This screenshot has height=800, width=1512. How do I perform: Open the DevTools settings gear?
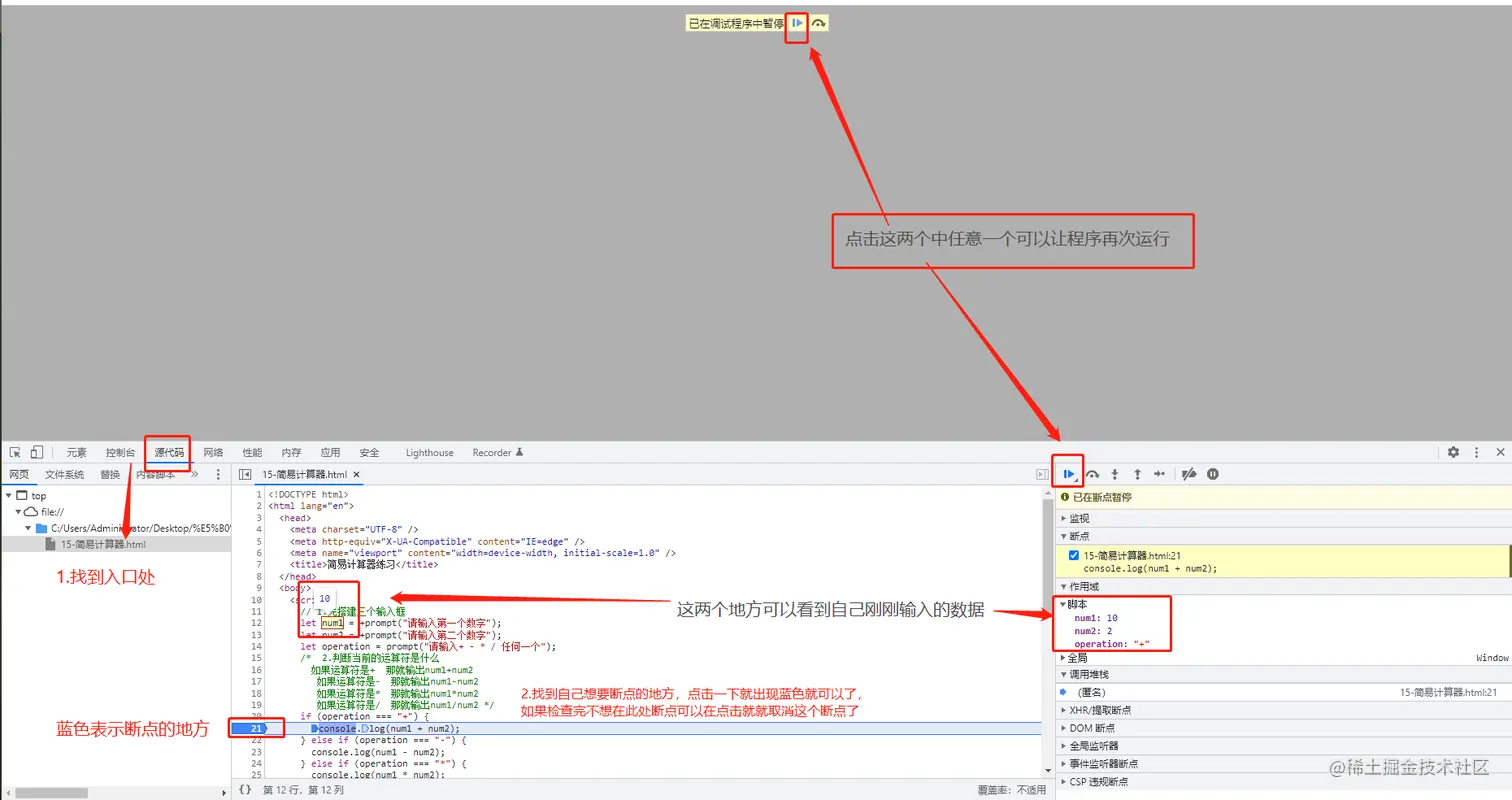(x=1452, y=452)
